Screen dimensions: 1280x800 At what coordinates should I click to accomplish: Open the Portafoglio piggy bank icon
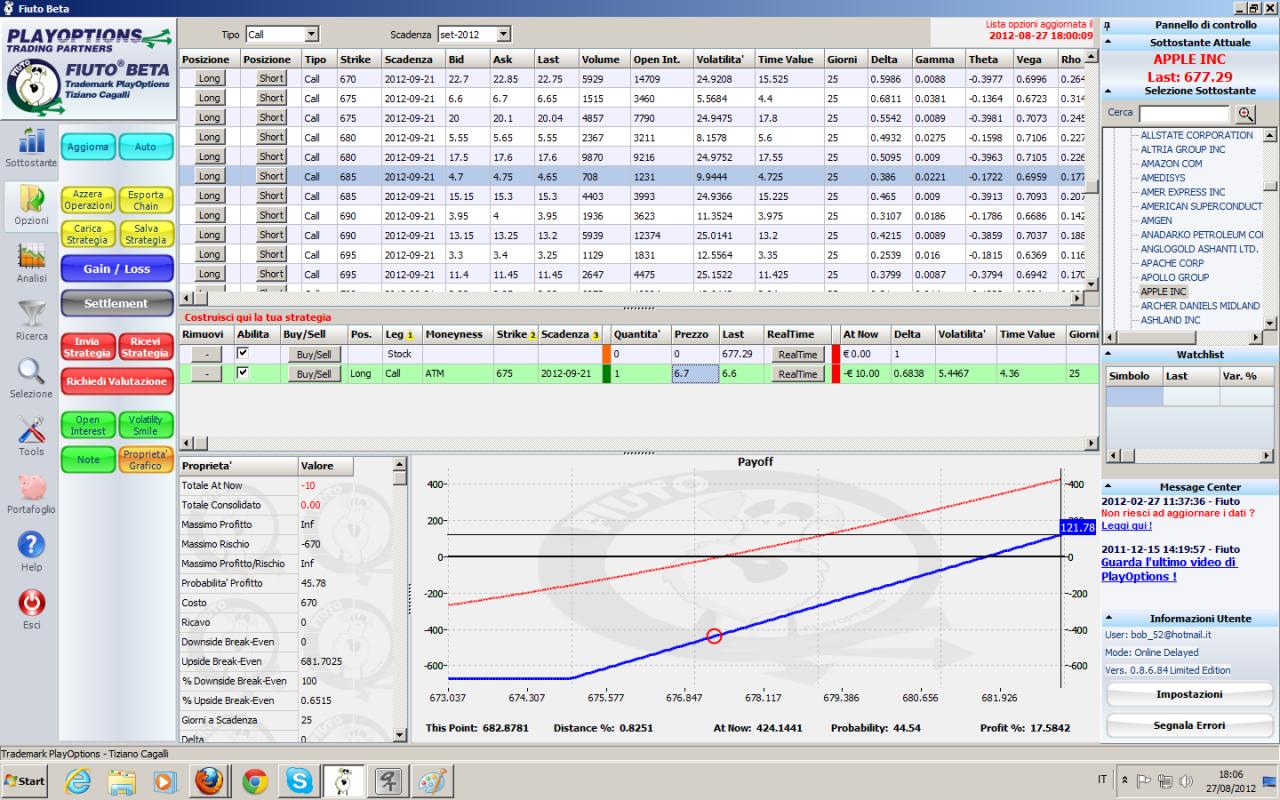pyautogui.click(x=30, y=488)
